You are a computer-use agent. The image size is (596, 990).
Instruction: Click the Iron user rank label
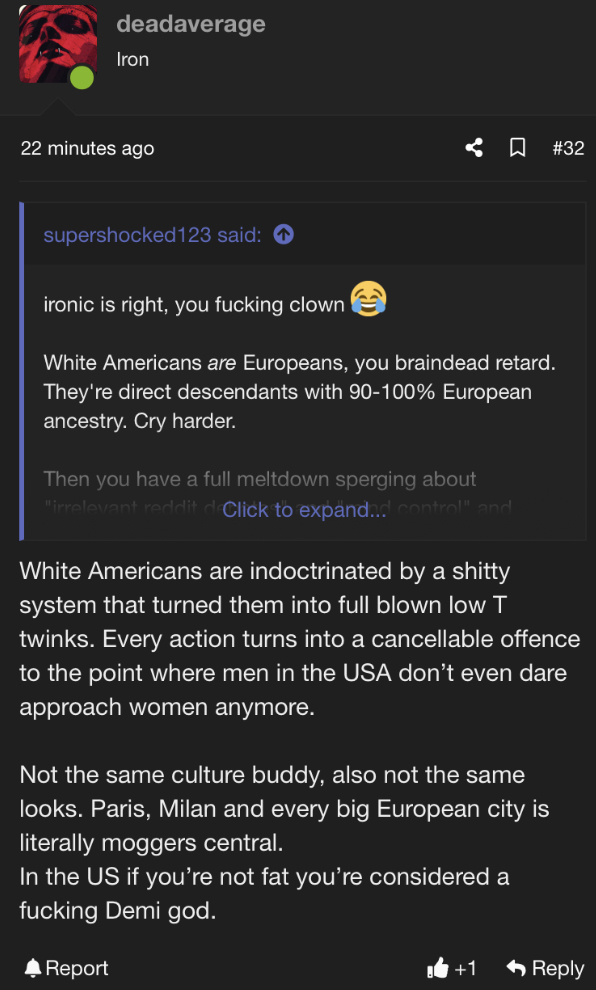pyautogui.click(x=133, y=59)
